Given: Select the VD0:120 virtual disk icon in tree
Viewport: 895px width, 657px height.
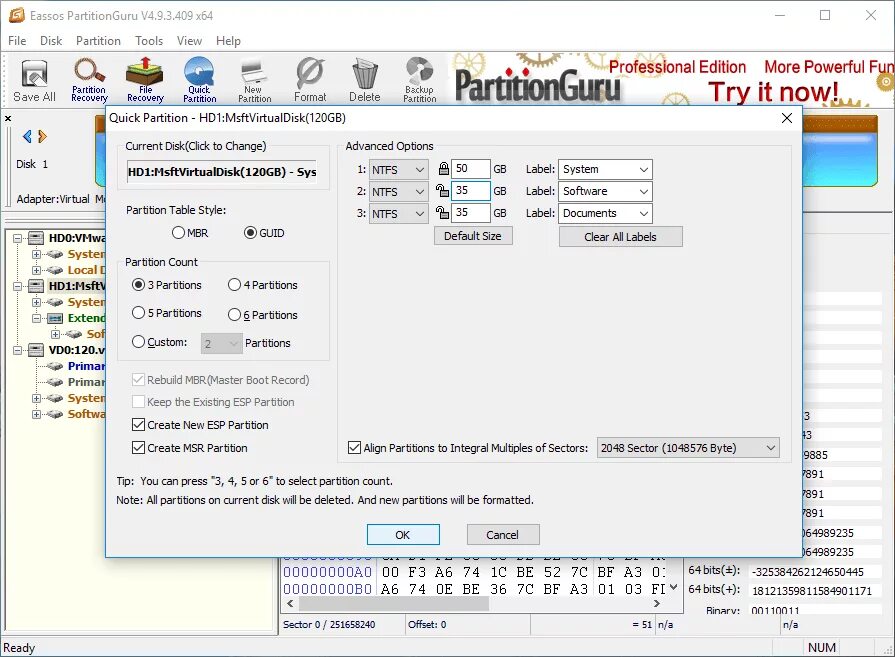Looking at the screenshot, I should pos(36,349).
